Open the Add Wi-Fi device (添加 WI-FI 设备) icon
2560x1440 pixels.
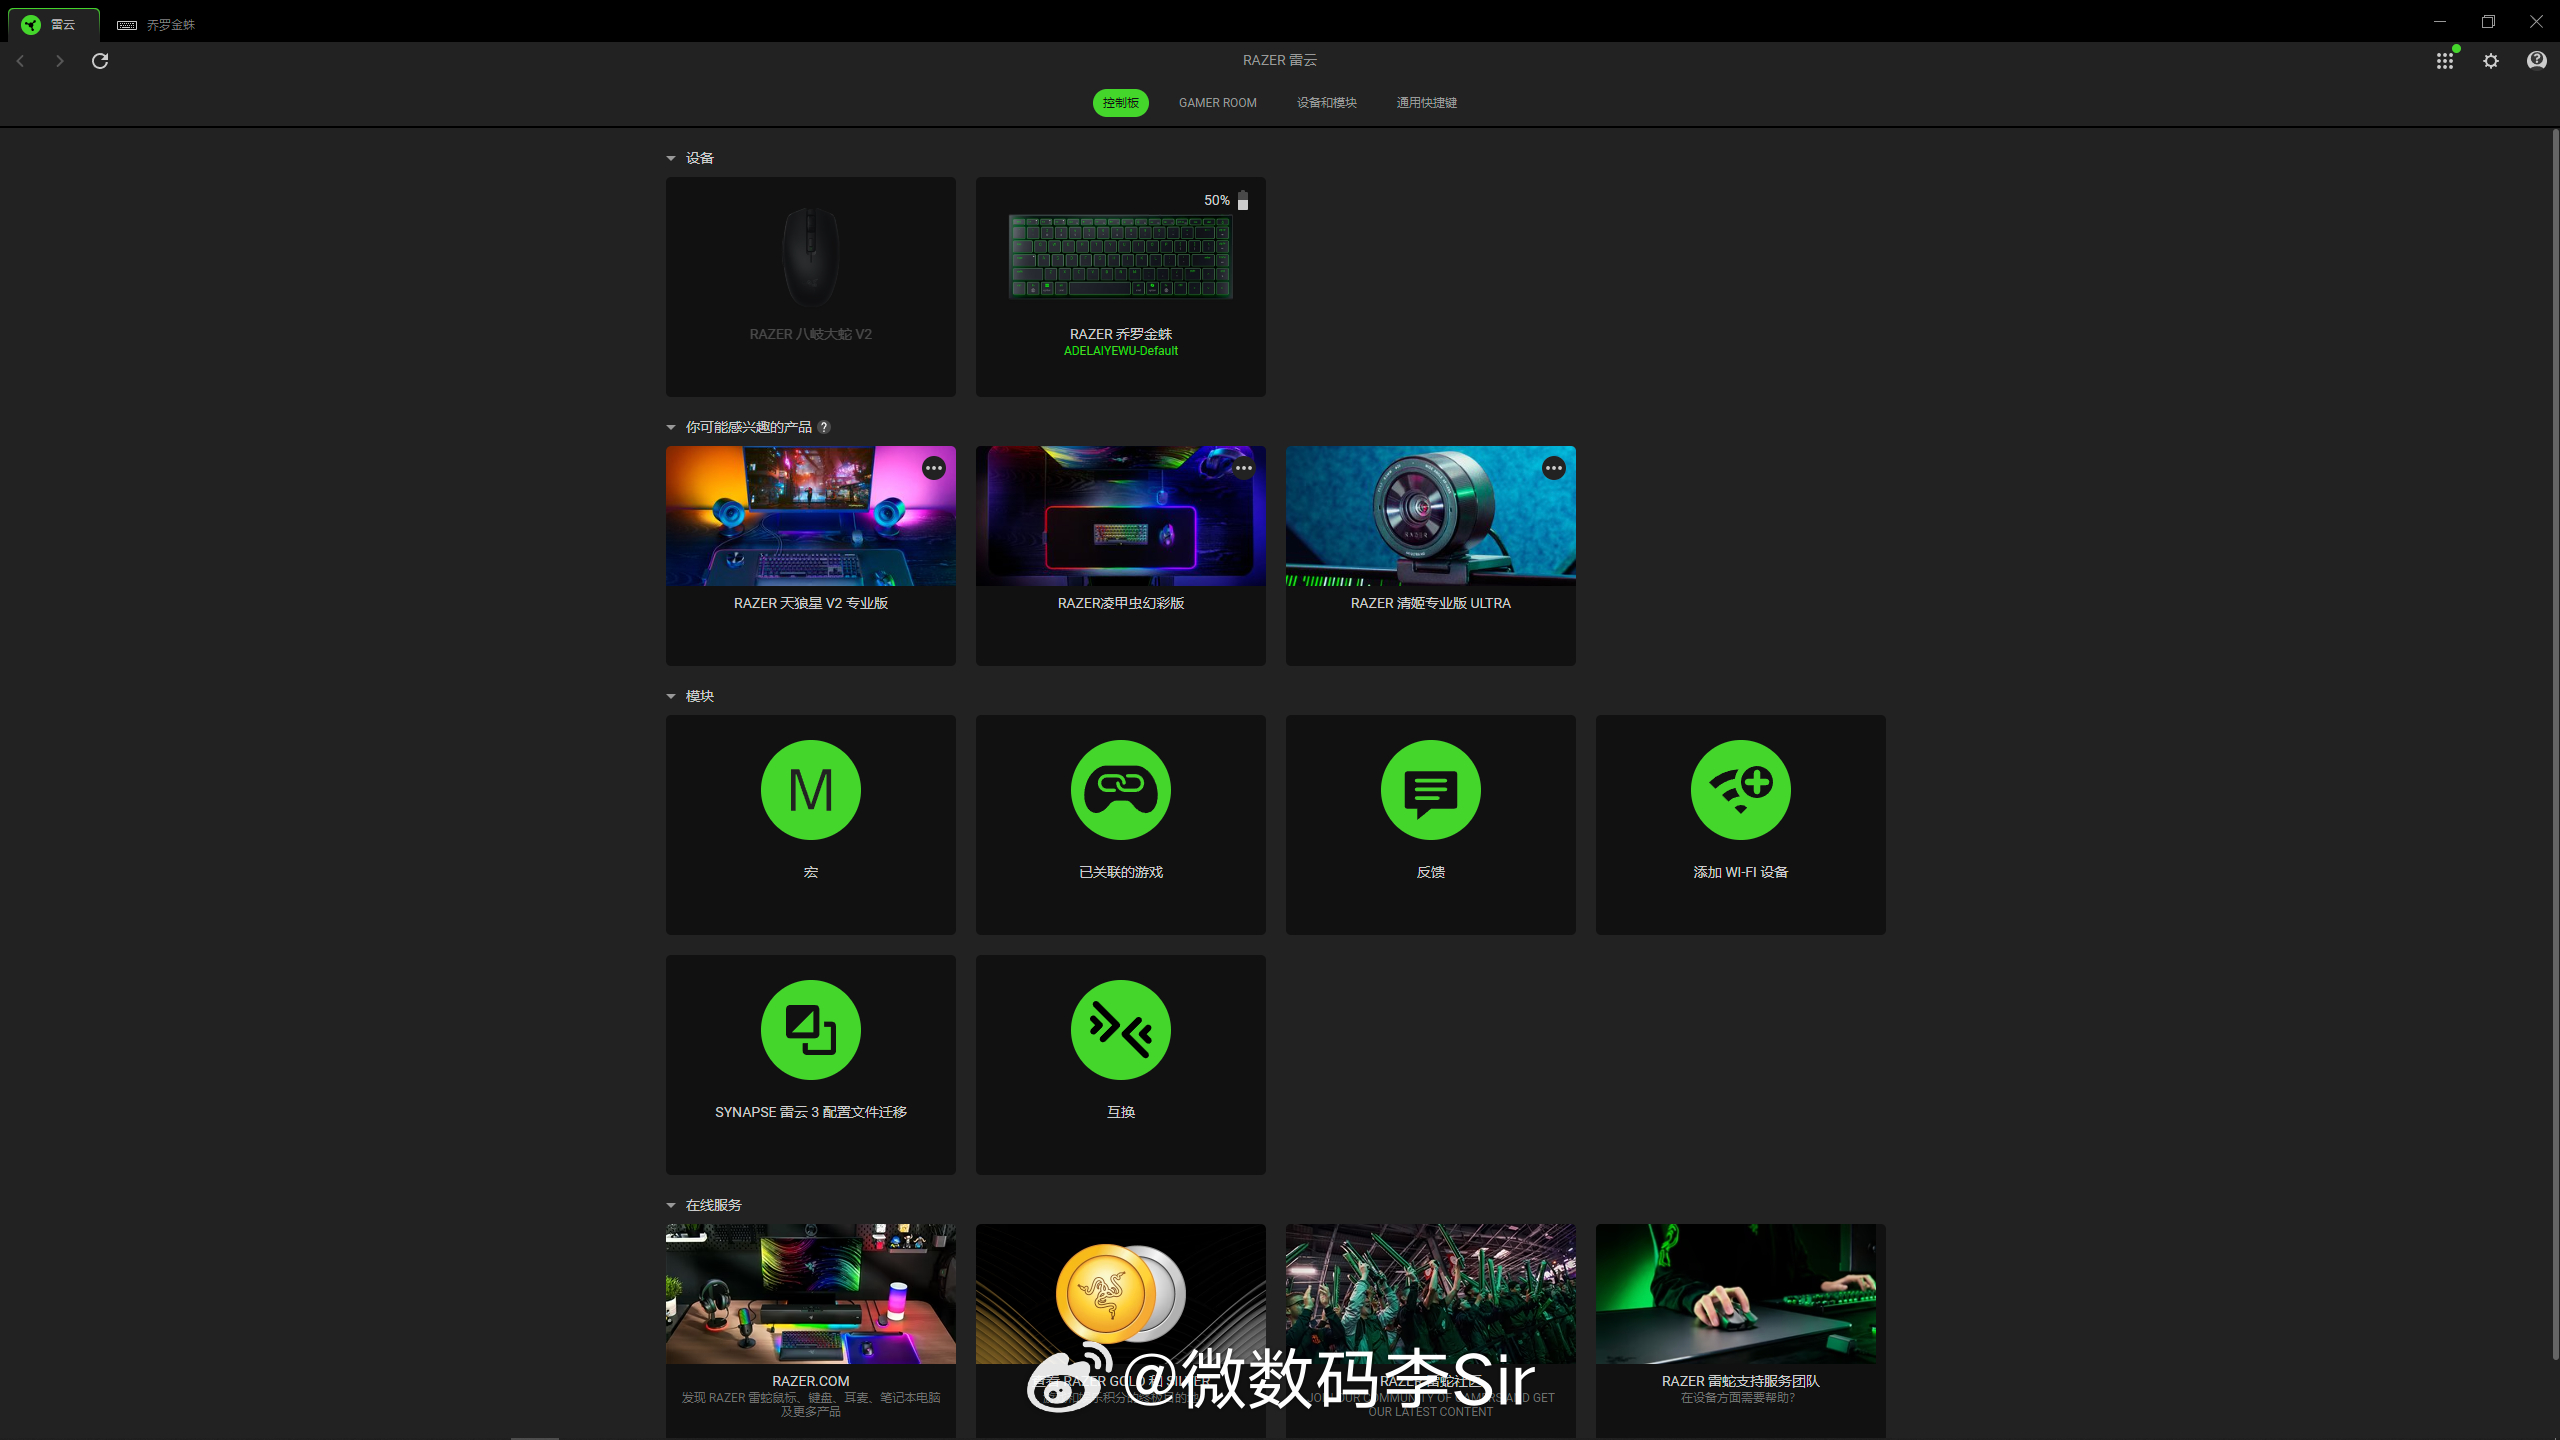tap(1740, 790)
